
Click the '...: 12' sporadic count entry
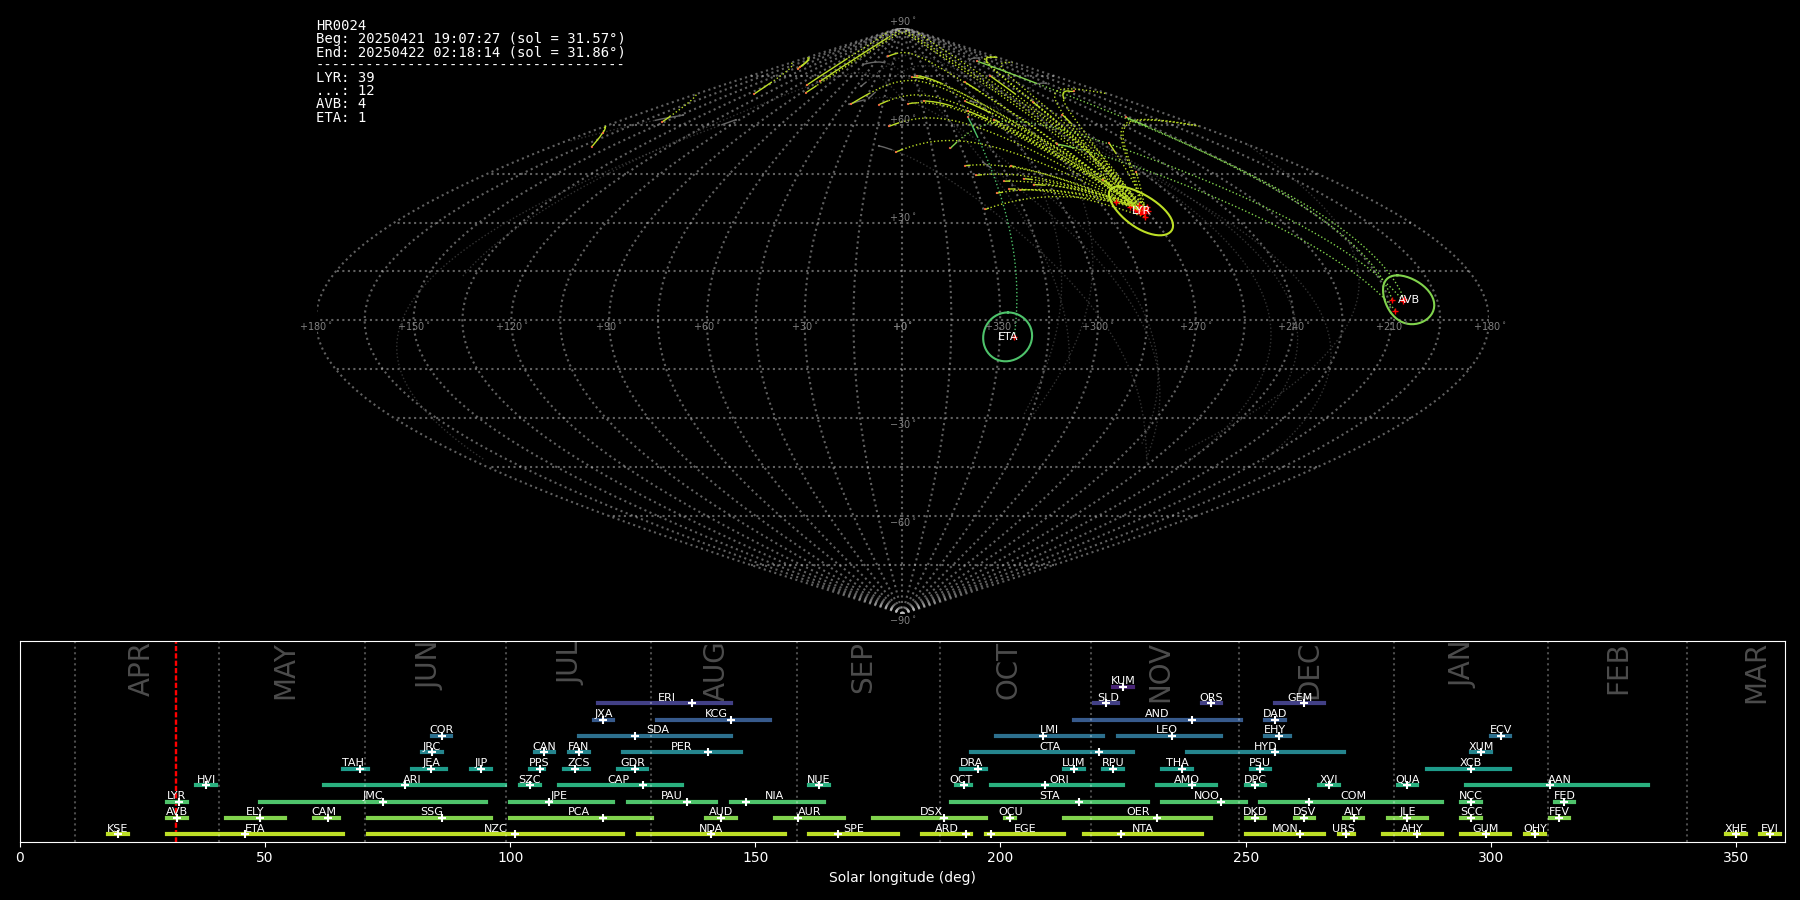point(345,90)
